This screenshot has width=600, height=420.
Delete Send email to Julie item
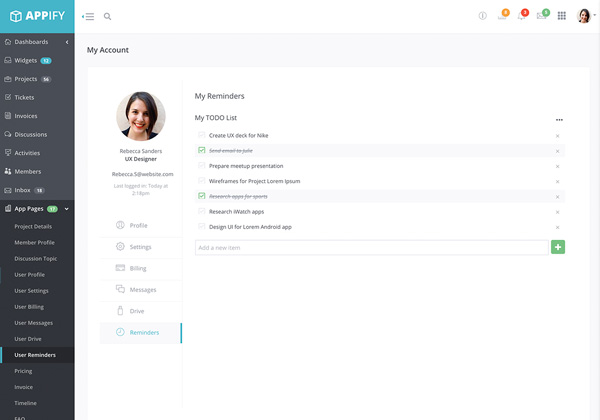pyautogui.click(x=558, y=151)
